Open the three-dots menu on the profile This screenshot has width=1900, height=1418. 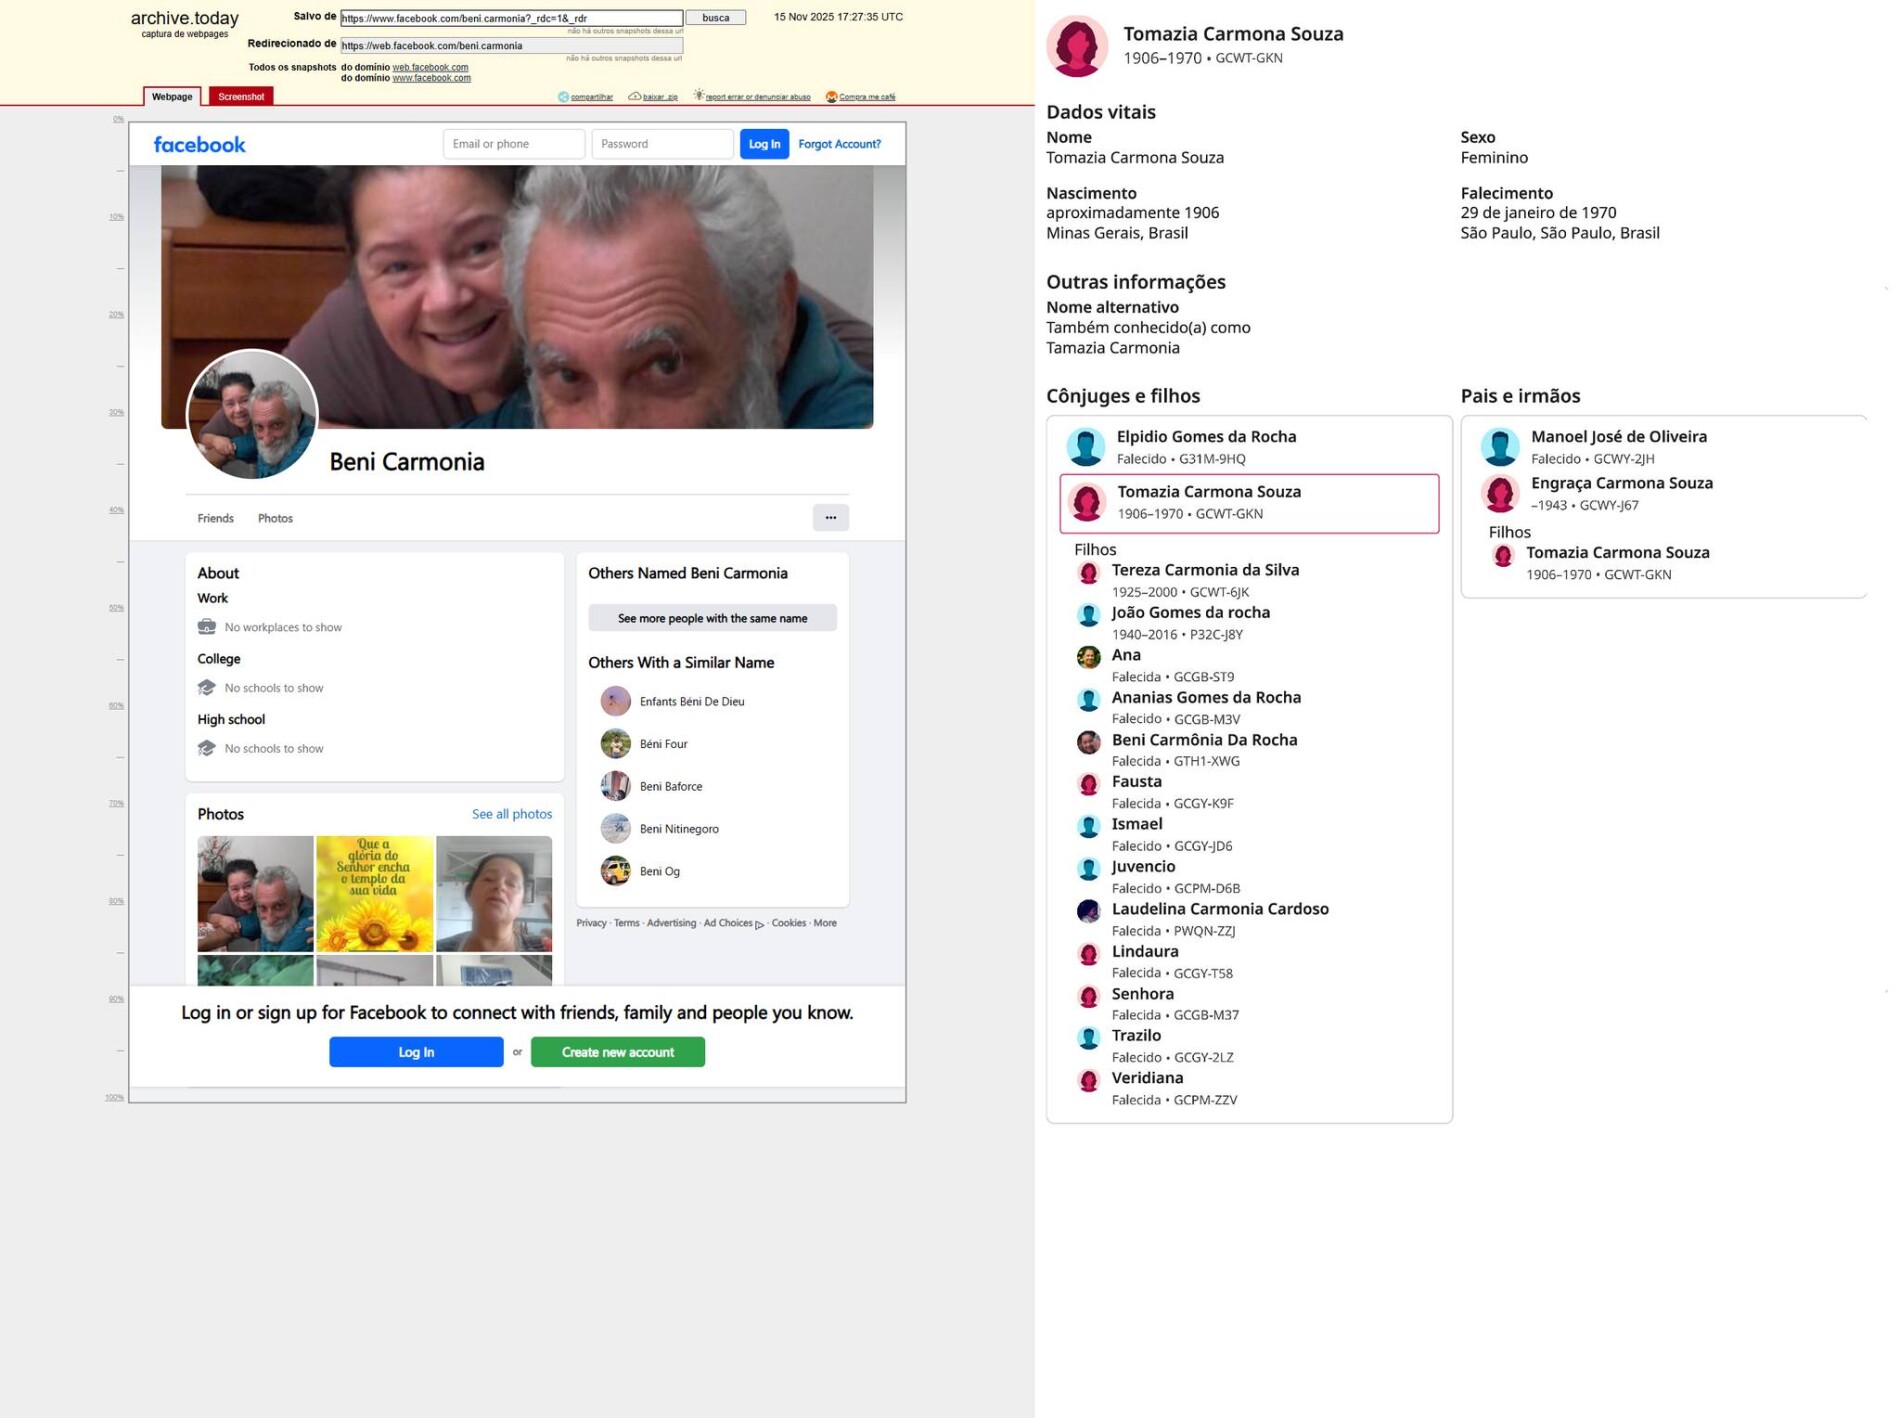830,518
